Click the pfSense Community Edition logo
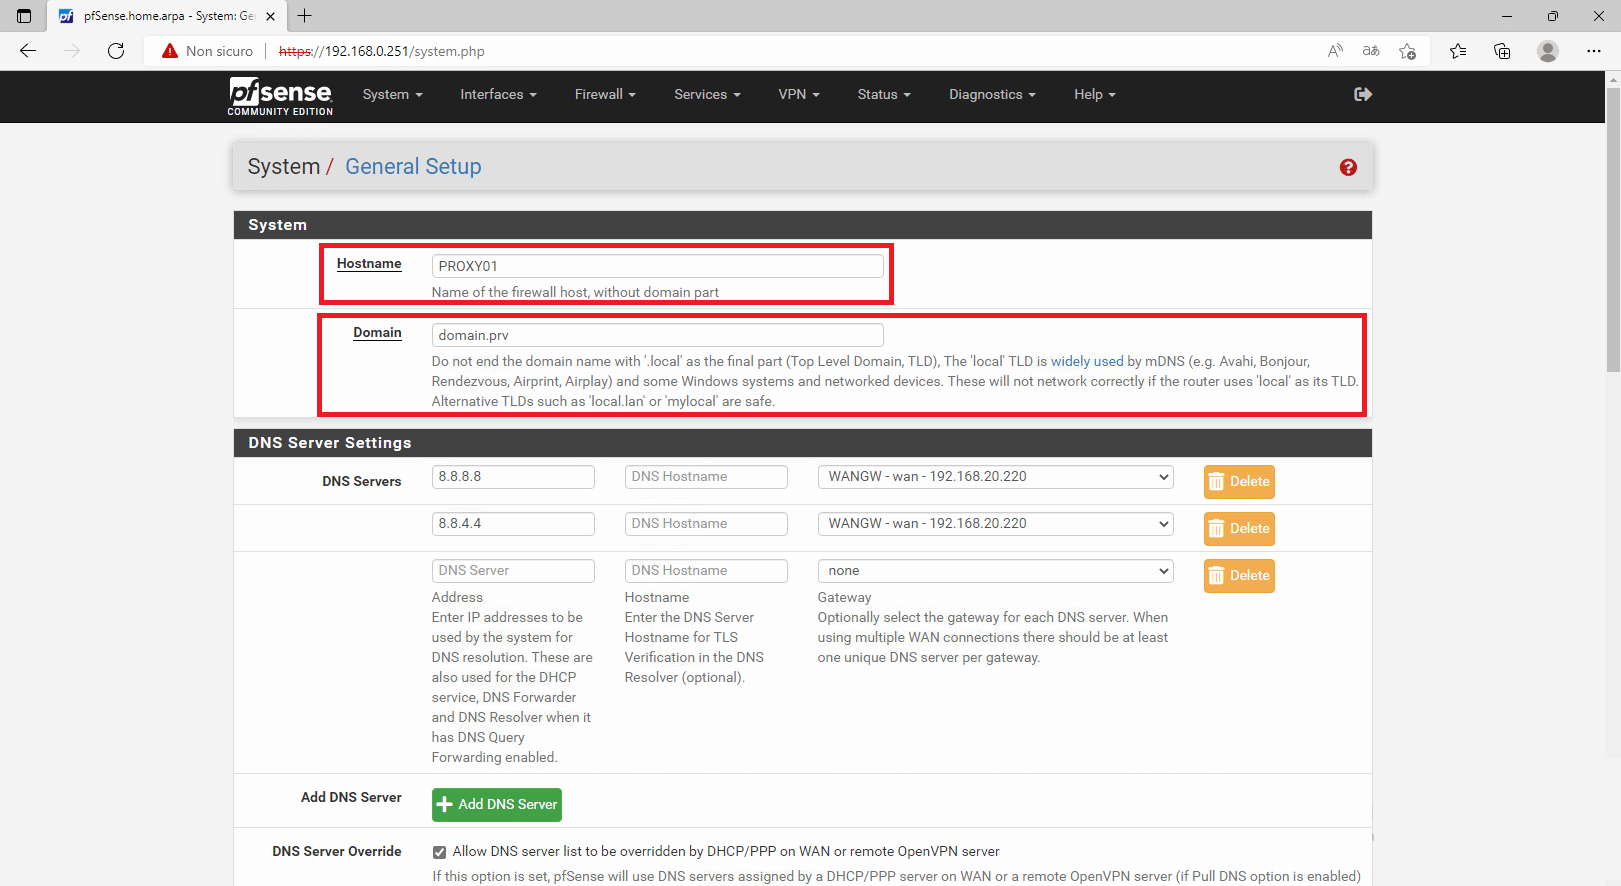 point(280,96)
